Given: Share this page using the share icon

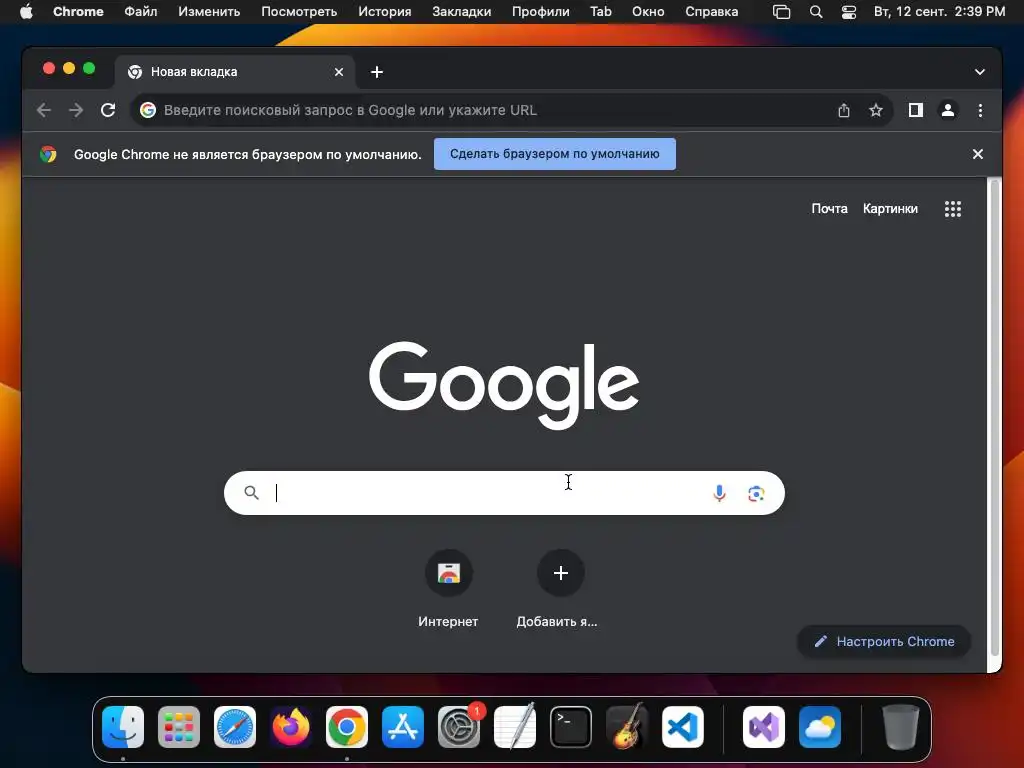Looking at the screenshot, I should 844,110.
